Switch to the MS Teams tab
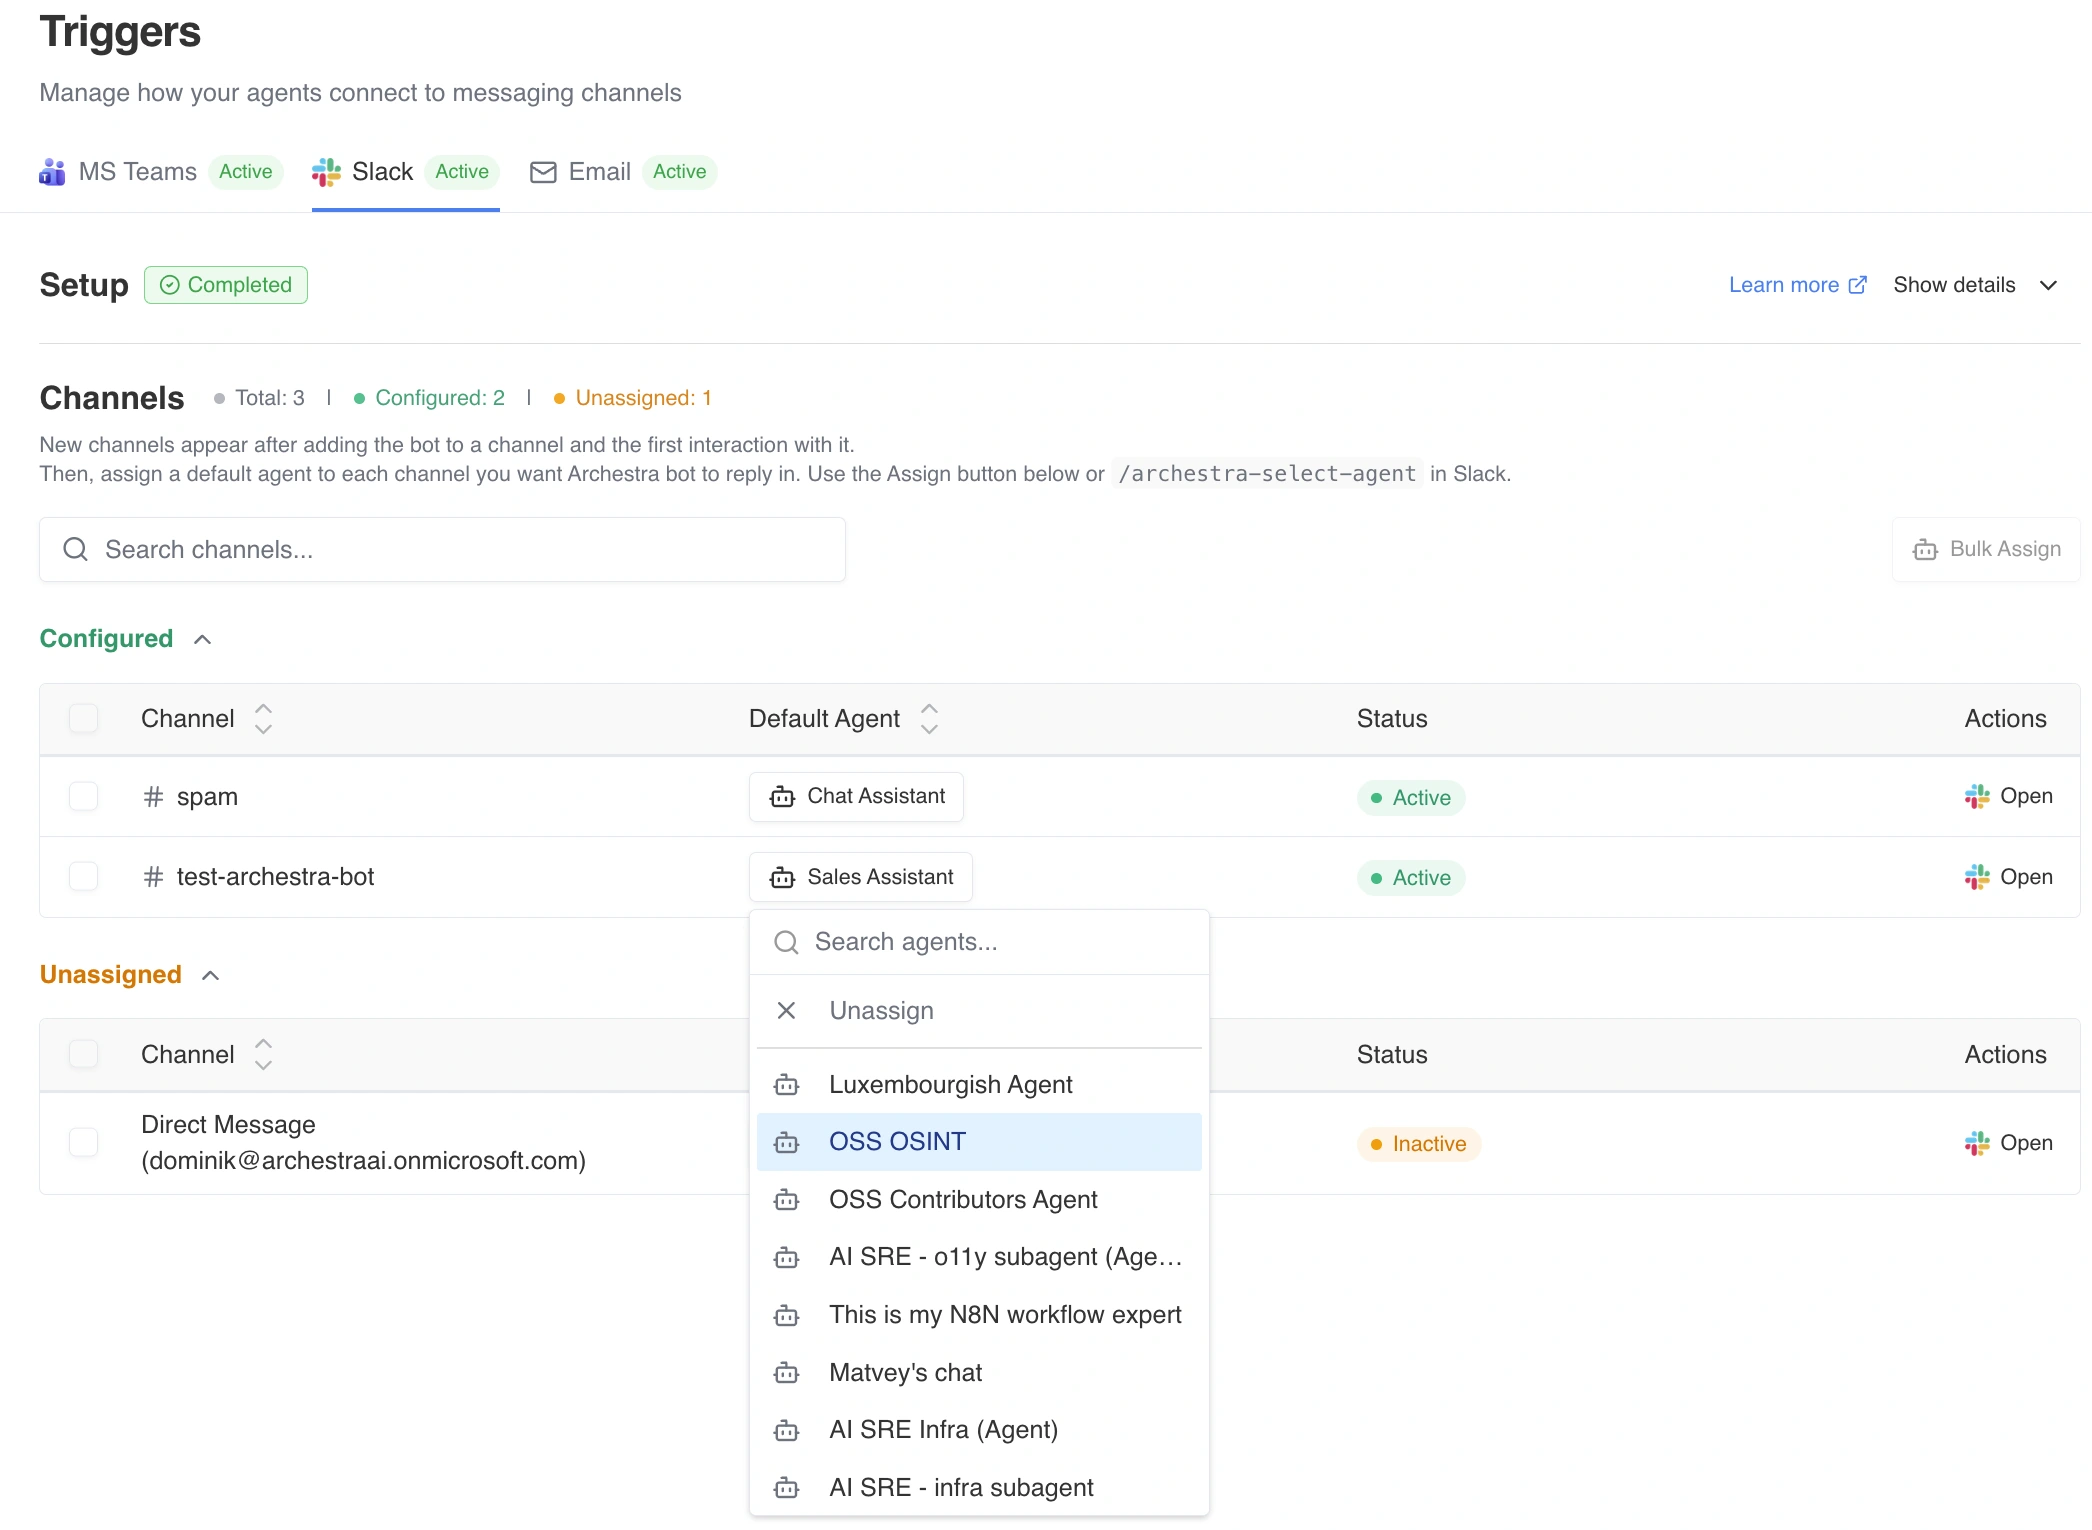The width and height of the screenshot is (2092, 1530). [x=161, y=172]
